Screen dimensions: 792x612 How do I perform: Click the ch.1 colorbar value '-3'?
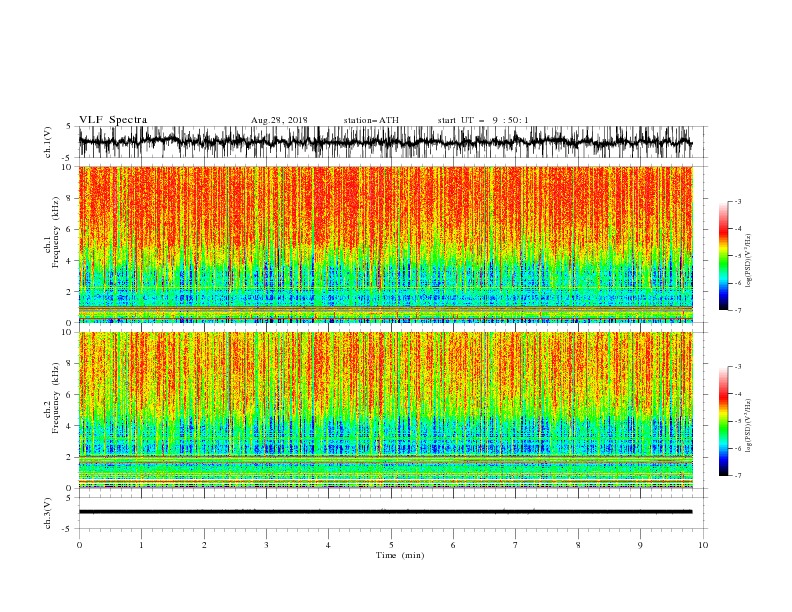(738, 201)
